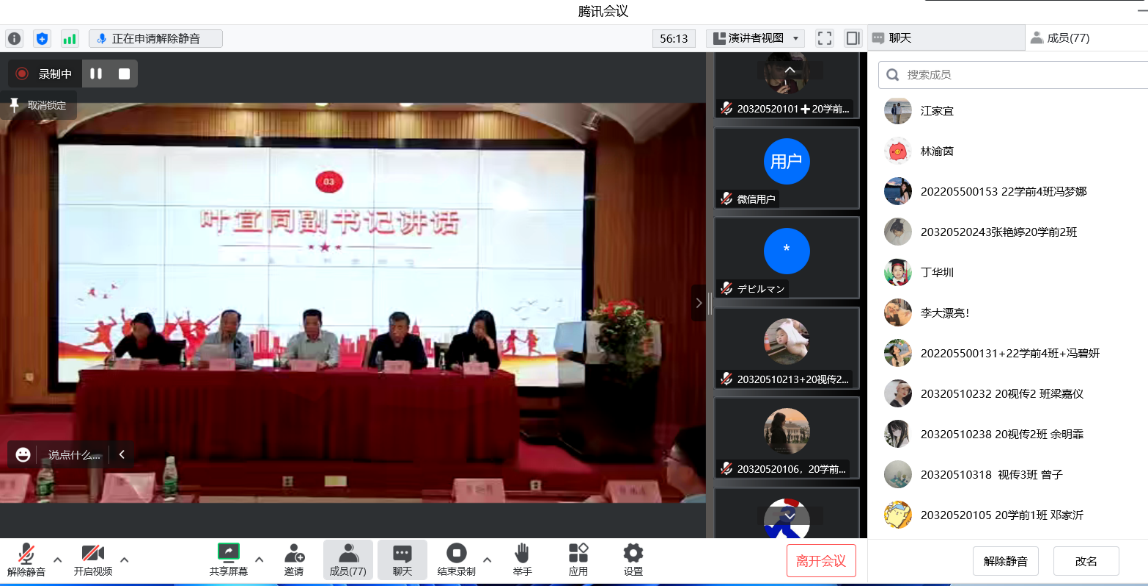
Task: Click the search members (搜索成员) field
Action: coord(1010,74)
